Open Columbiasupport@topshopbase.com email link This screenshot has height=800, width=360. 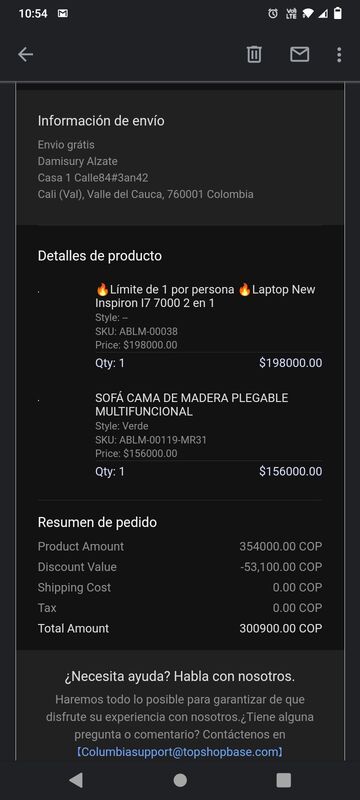(x=180, y=752)
